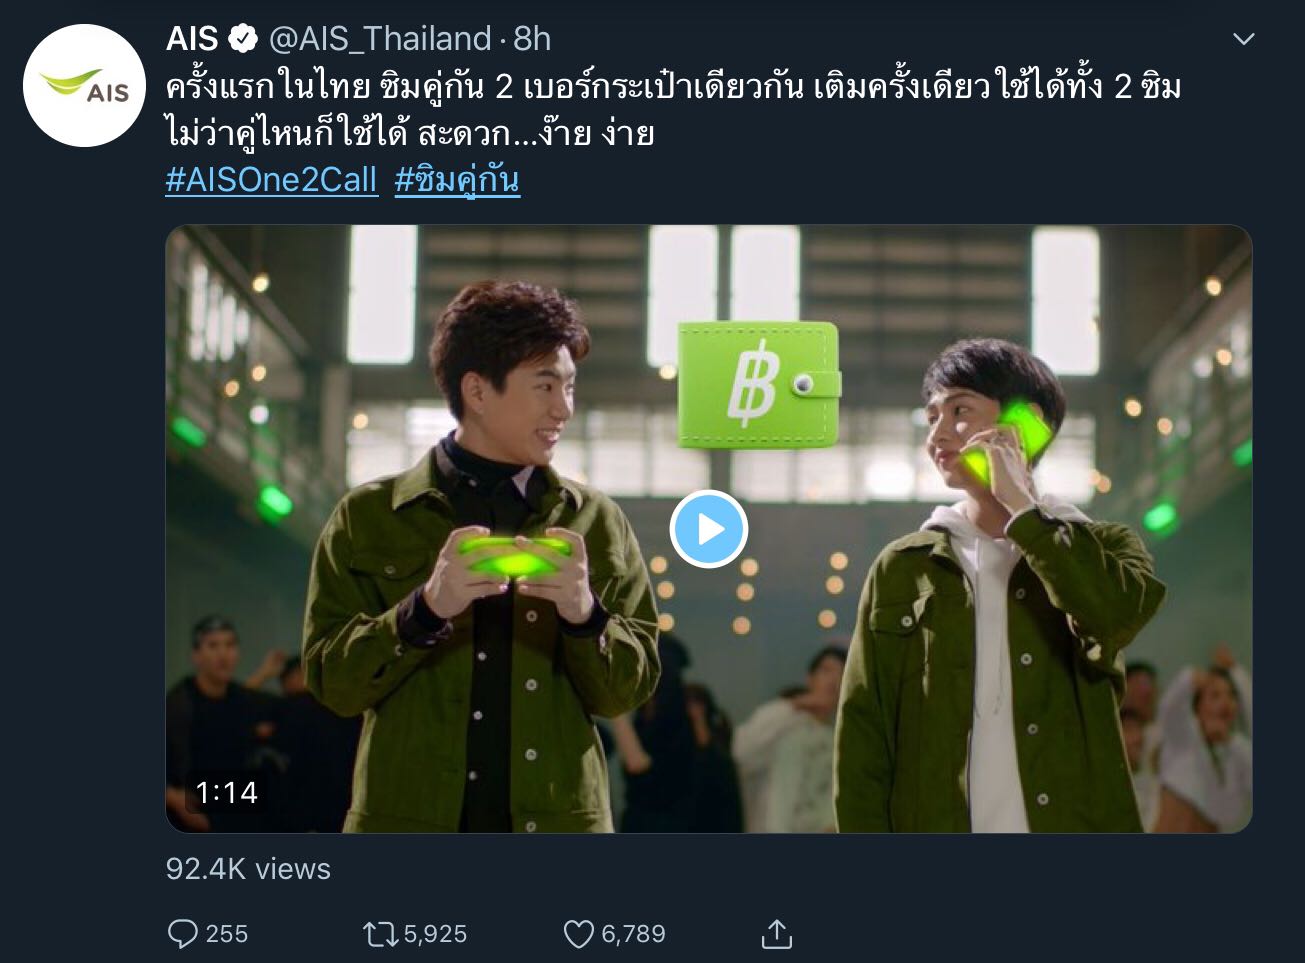Open the 8h tweet timestamp
Viewport: 1305px width, 963px height.
(533, 39)
